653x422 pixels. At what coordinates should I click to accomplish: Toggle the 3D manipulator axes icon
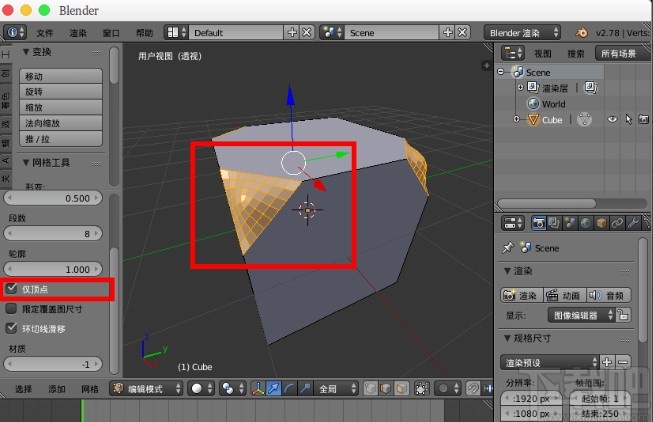coord(258,389)
